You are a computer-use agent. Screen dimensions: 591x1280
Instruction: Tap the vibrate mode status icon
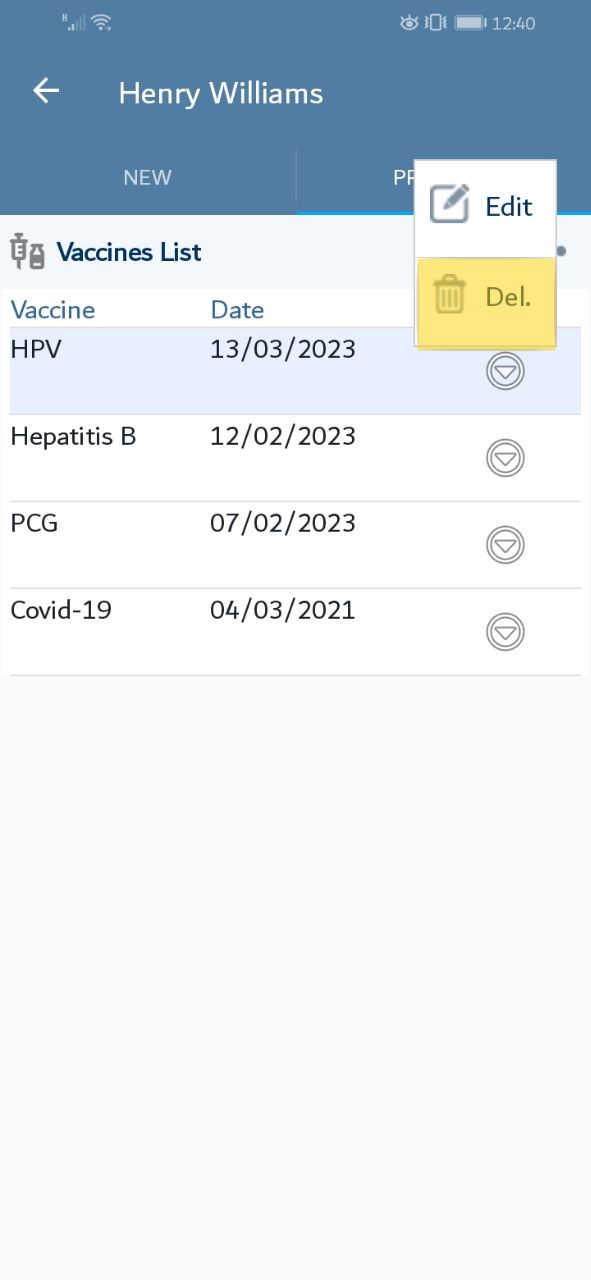point(435,22)
